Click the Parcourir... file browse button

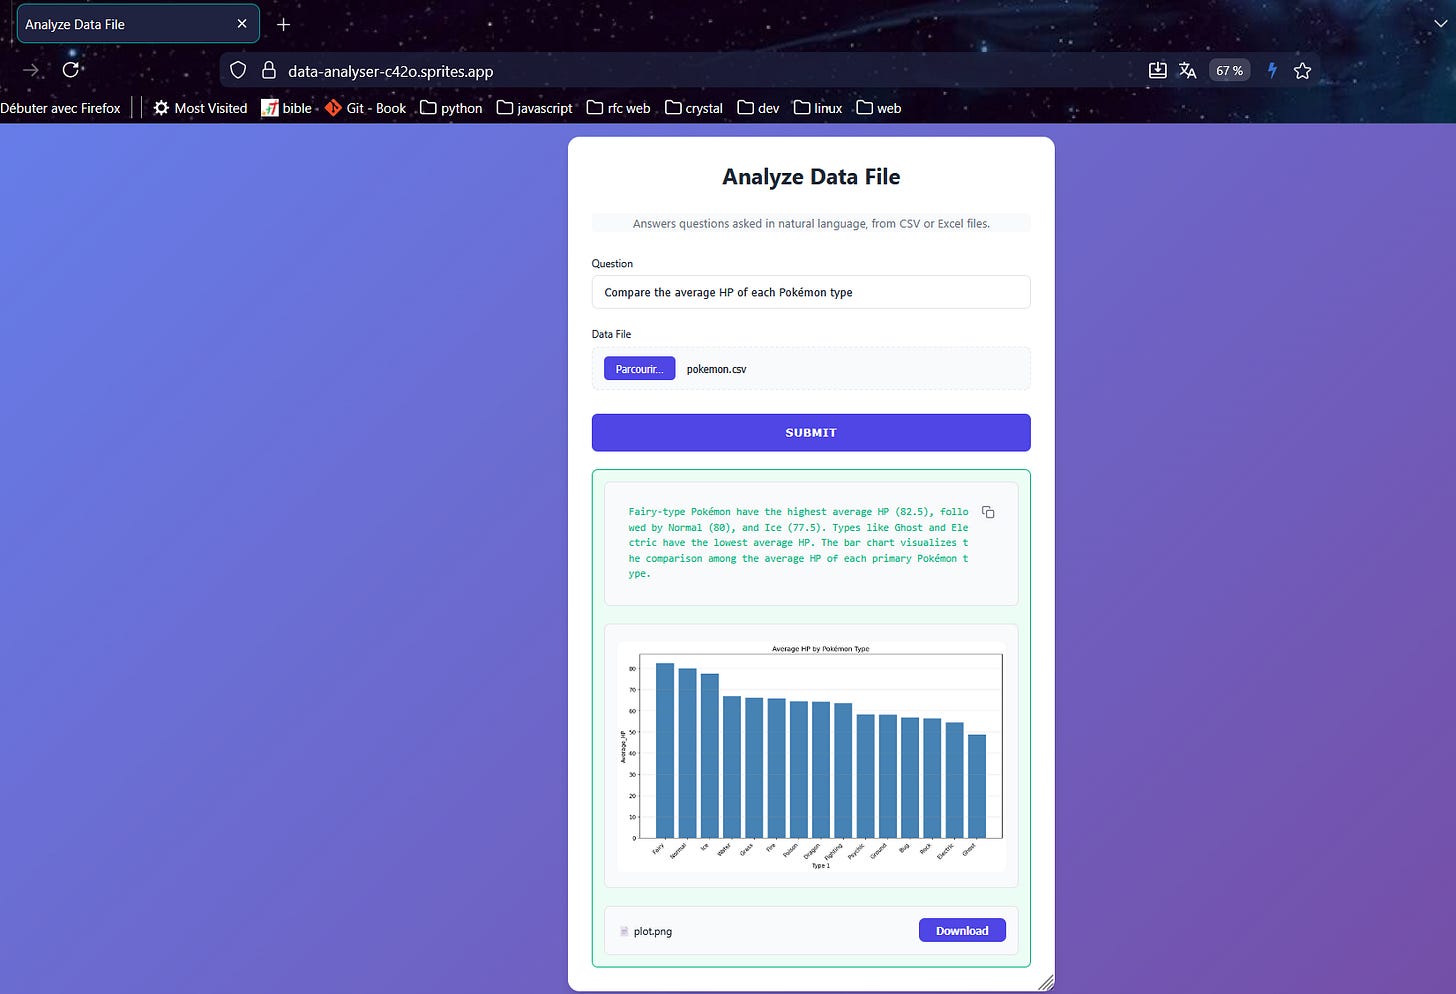(639, 369)
